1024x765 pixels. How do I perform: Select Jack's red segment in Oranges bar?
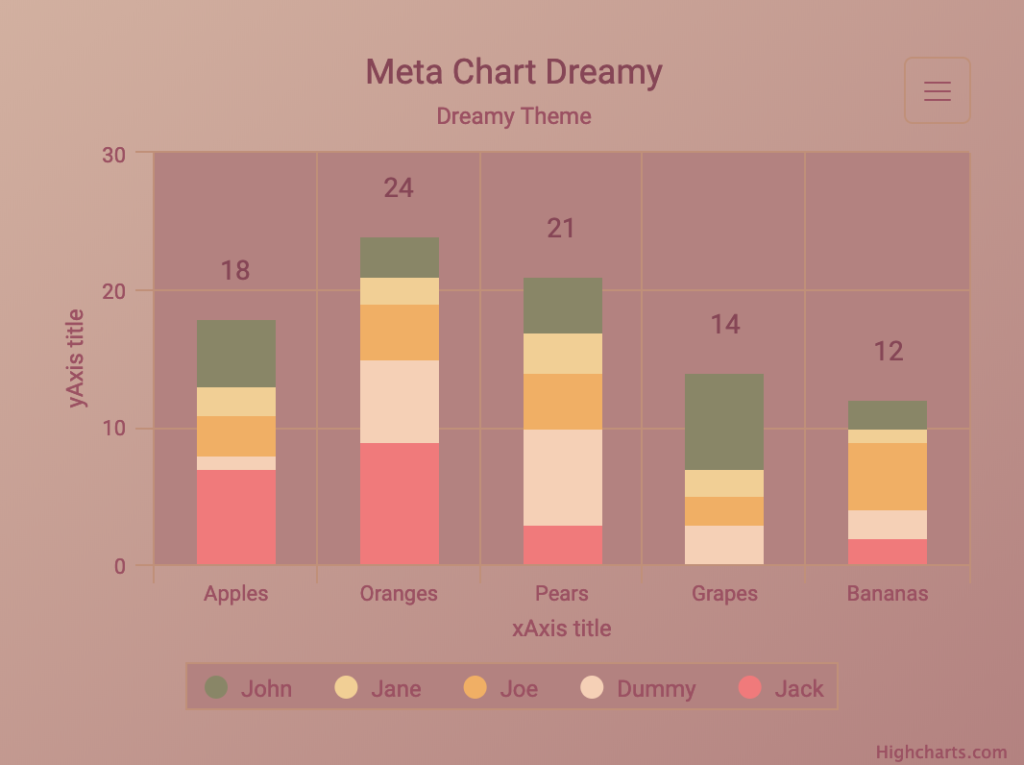point(399,503)
